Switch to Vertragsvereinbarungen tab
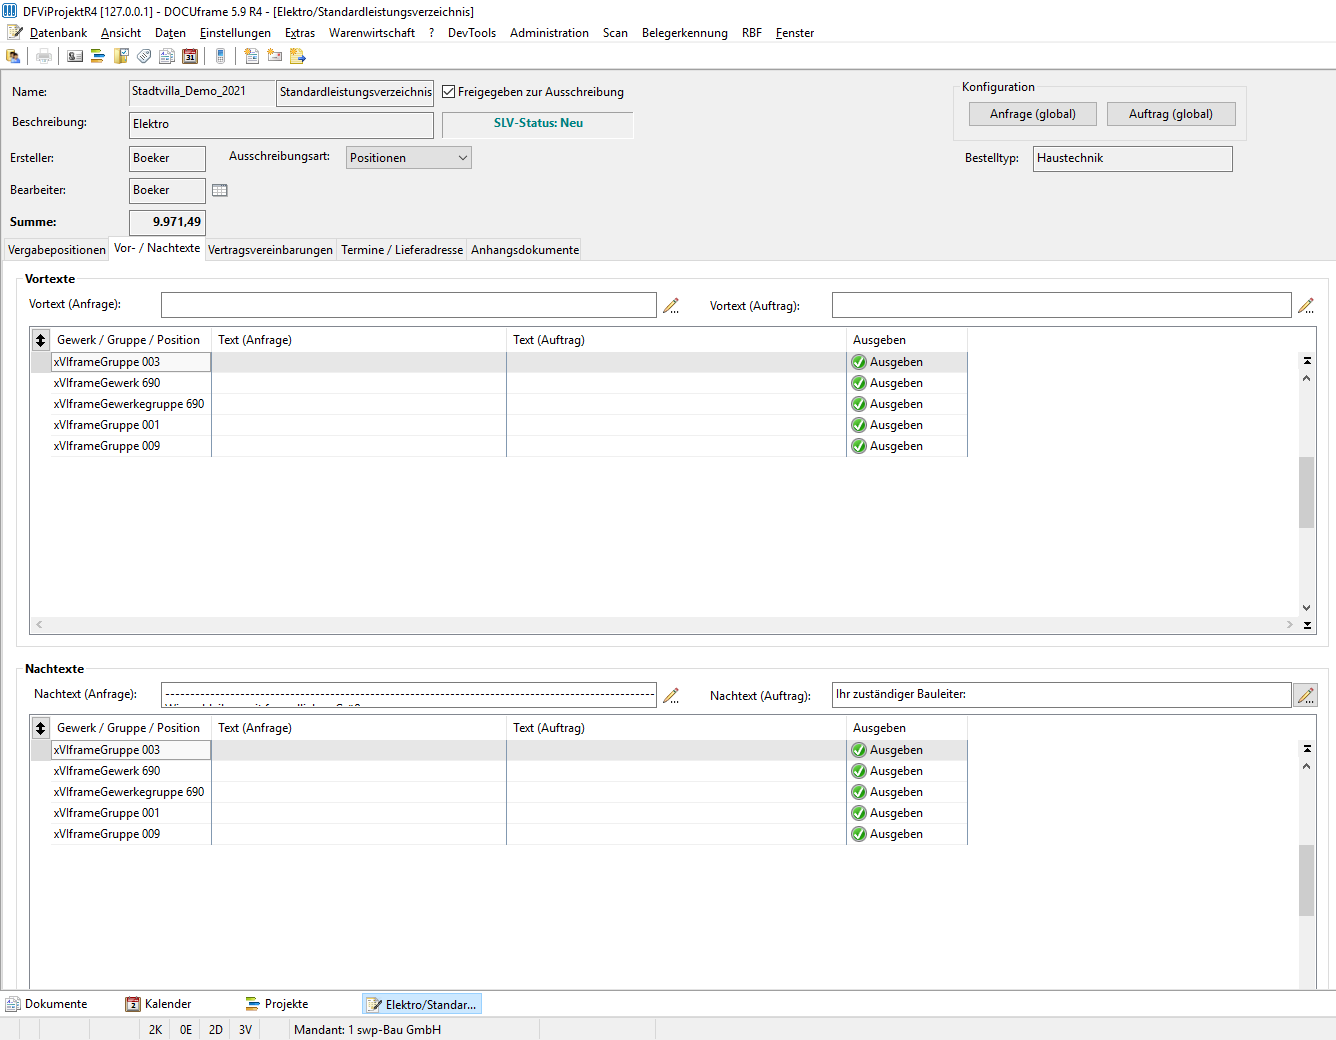The width and height of the screenshot is (1336, 1040). coord(270,250)
